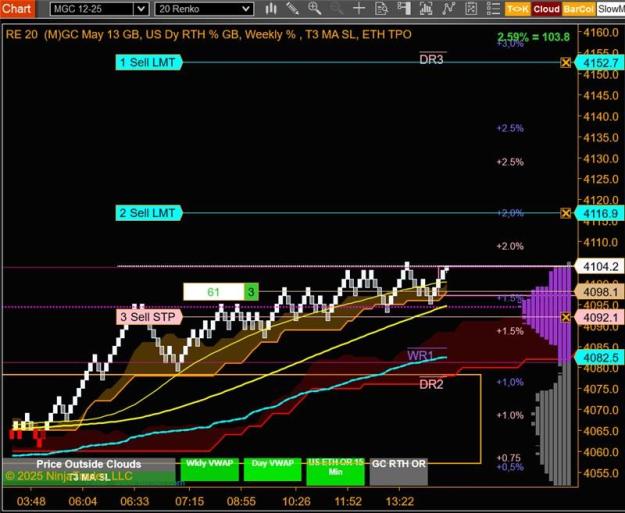
Task: Click the zoom in magnifier icon
Action: tap(315, 9)
